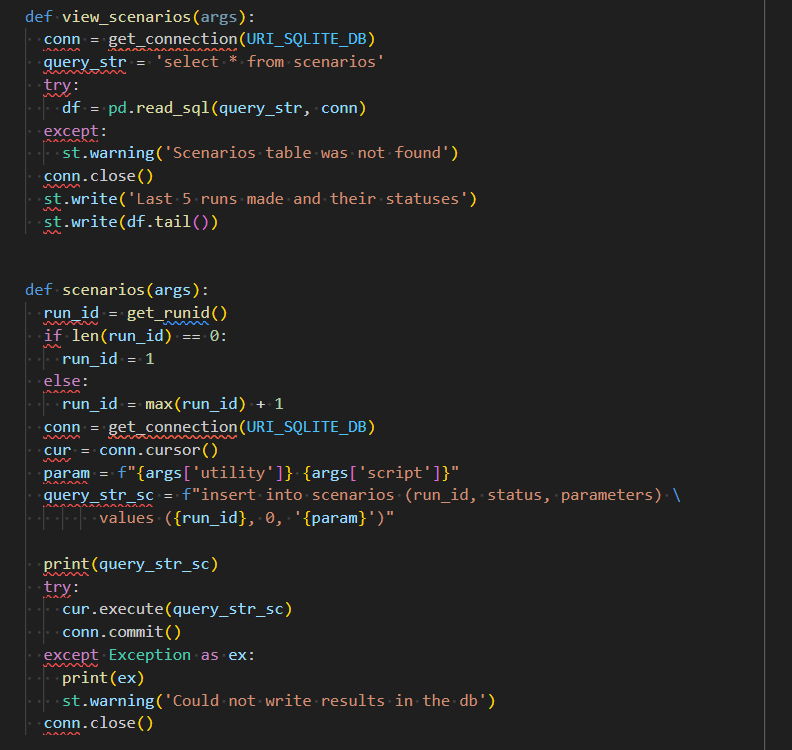The width and height of the screenshot is (792, 750).
Task: Click 'status' in the insert column list
Action: point(514,495)
